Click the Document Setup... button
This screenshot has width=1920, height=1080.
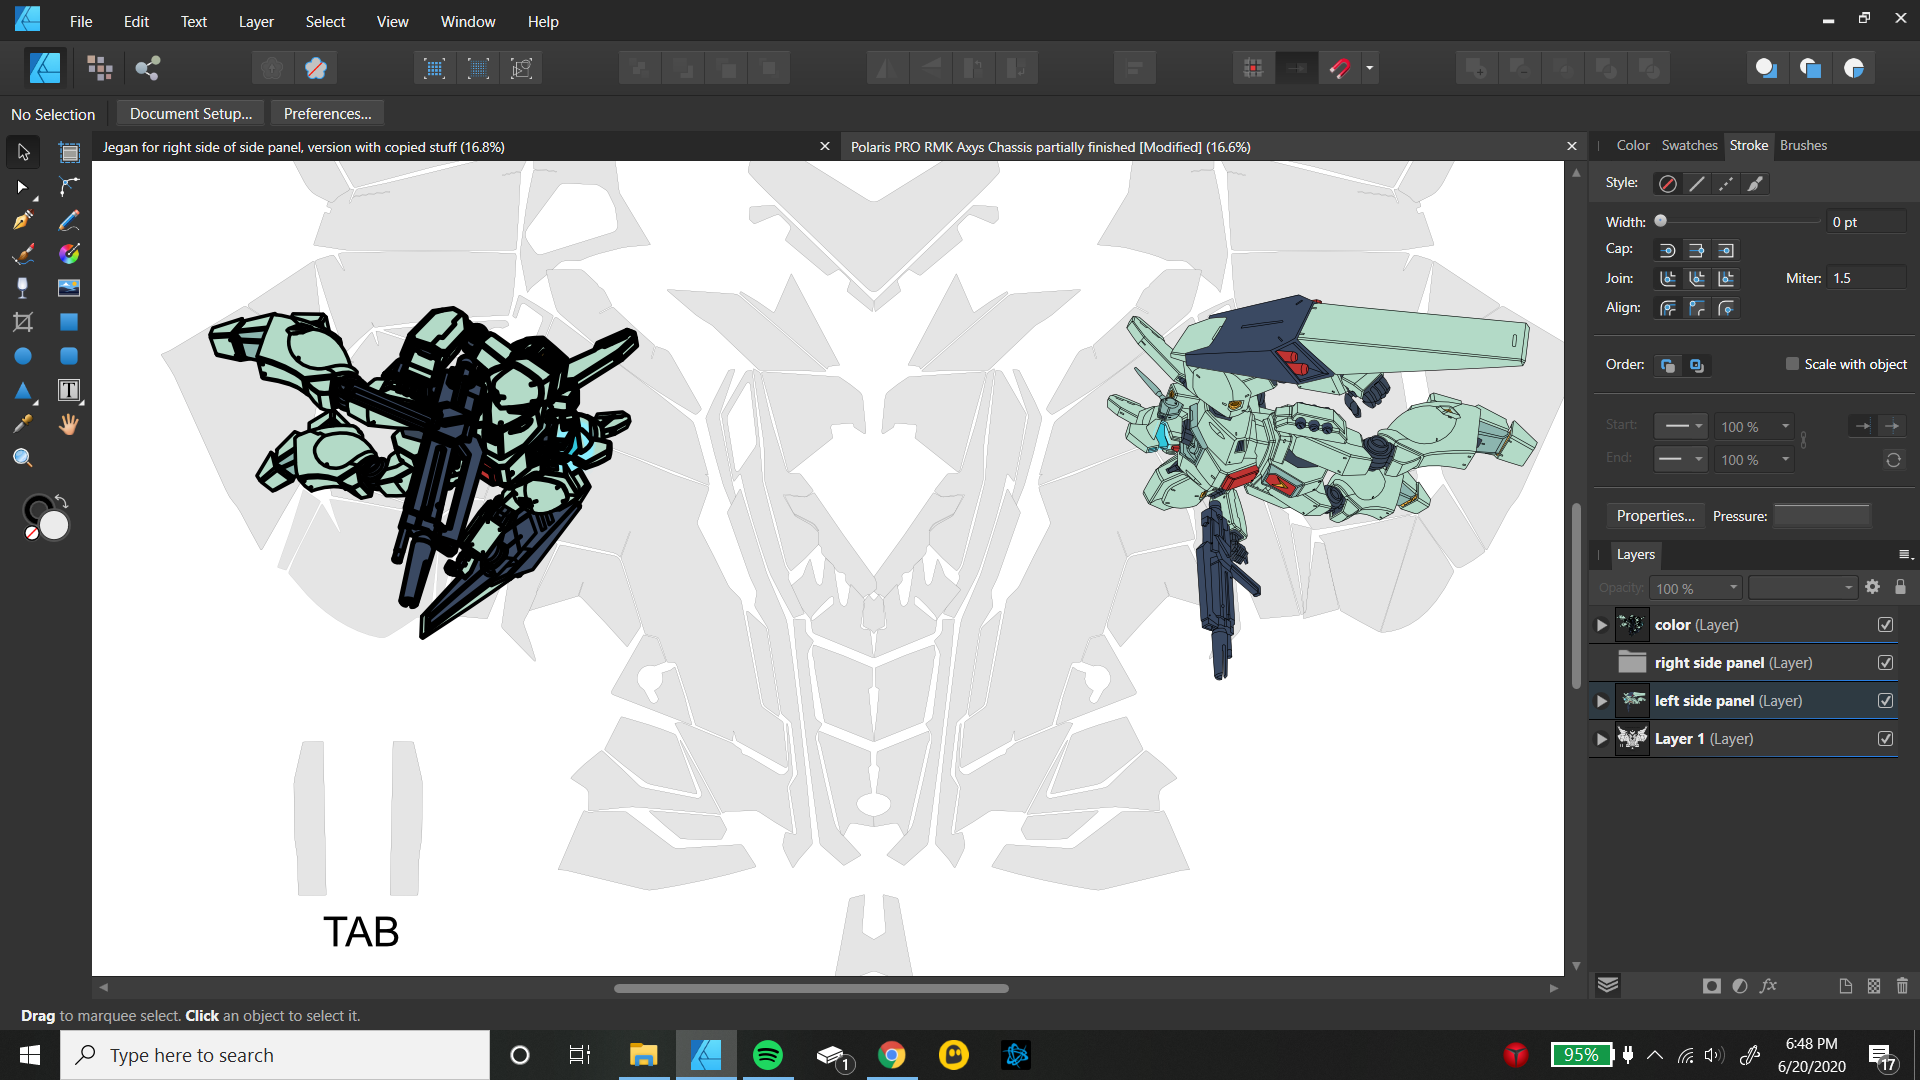point(191,114)
